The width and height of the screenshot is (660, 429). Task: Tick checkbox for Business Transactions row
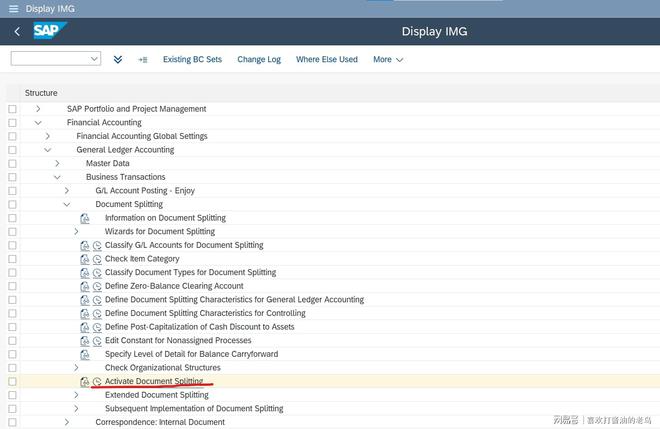click(x=12, y=177)
